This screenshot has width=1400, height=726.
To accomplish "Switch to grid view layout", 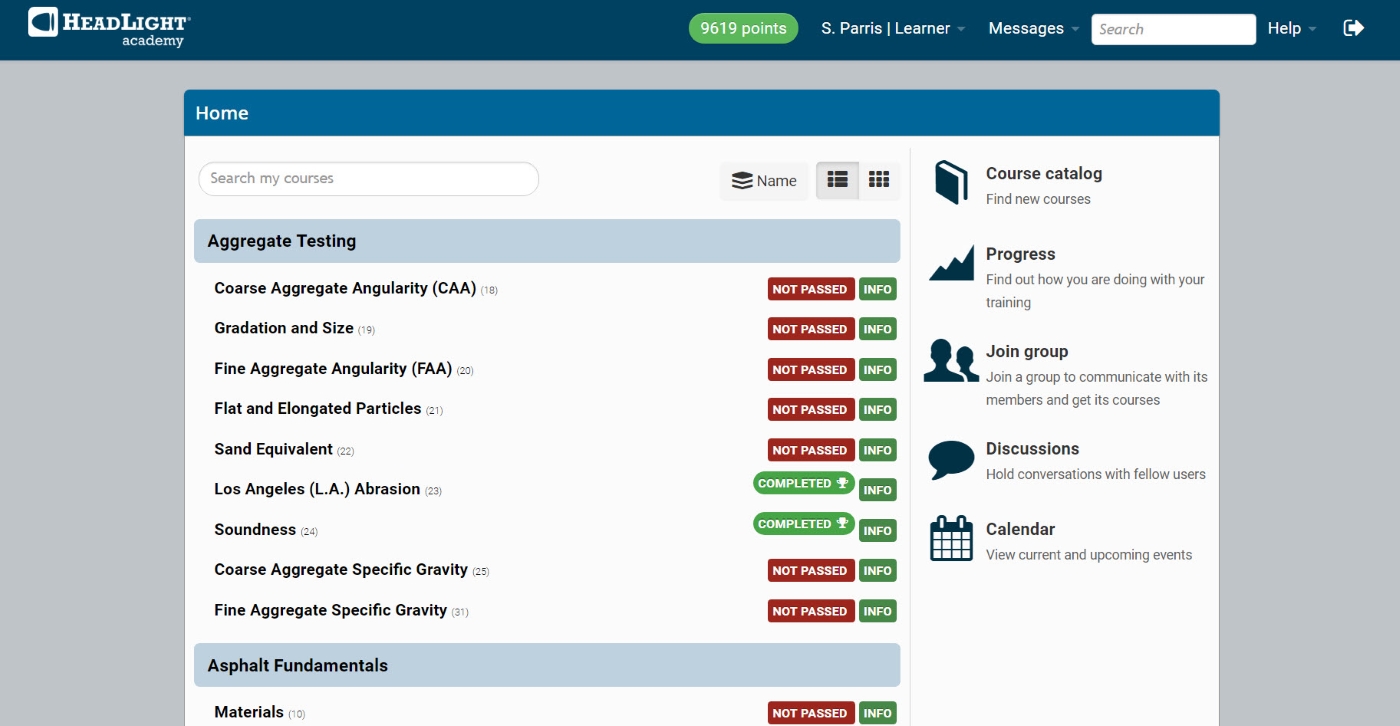I will 879,180.
